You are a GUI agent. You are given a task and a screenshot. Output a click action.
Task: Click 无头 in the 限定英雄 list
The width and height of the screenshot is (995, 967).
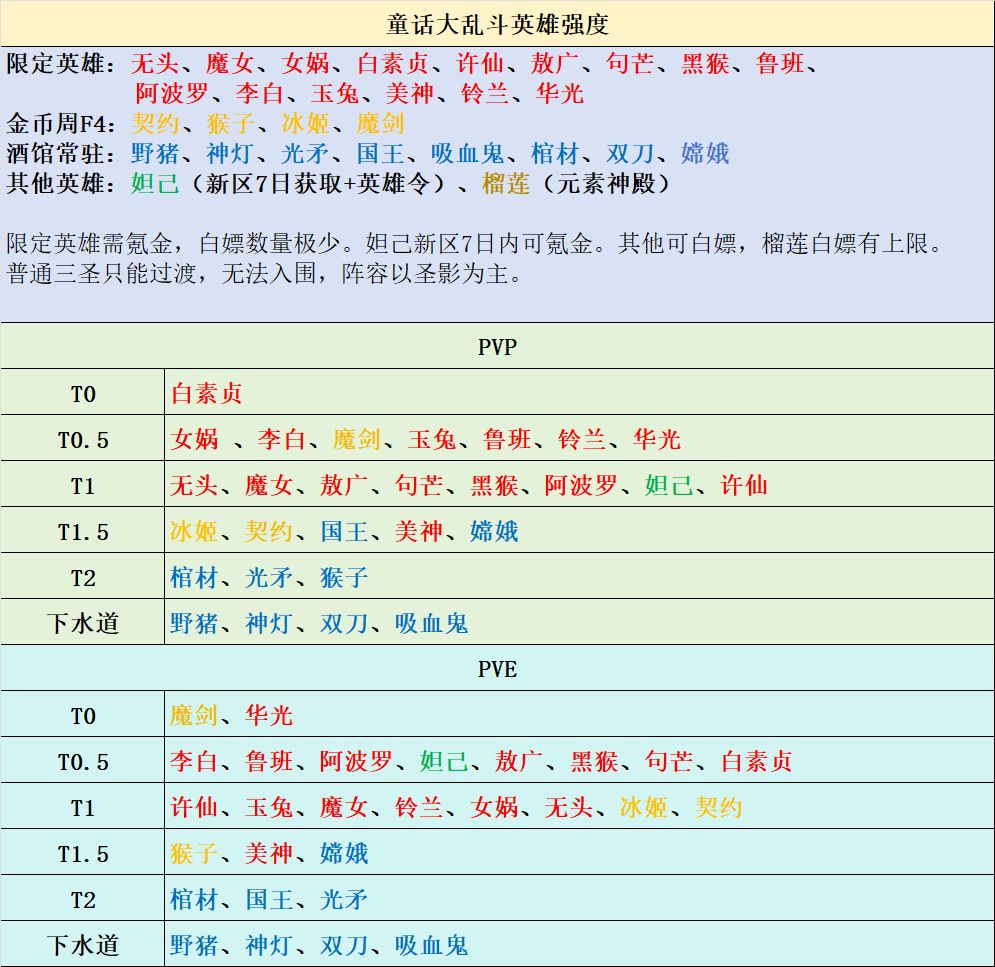pyautogui.click(x=155, y=63)
